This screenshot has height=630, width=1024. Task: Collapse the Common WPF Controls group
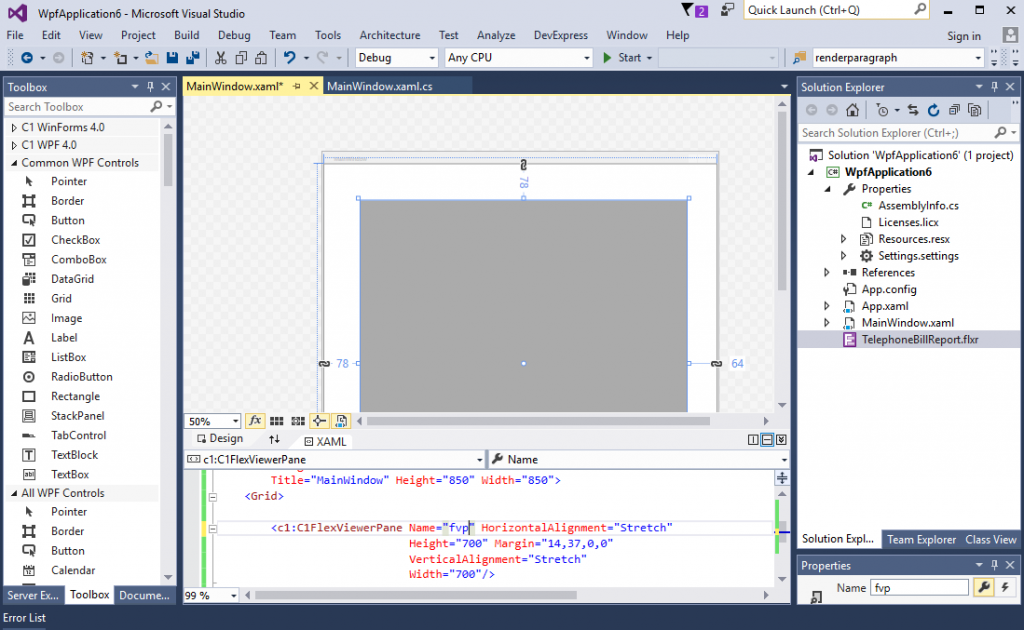[14, 163]
